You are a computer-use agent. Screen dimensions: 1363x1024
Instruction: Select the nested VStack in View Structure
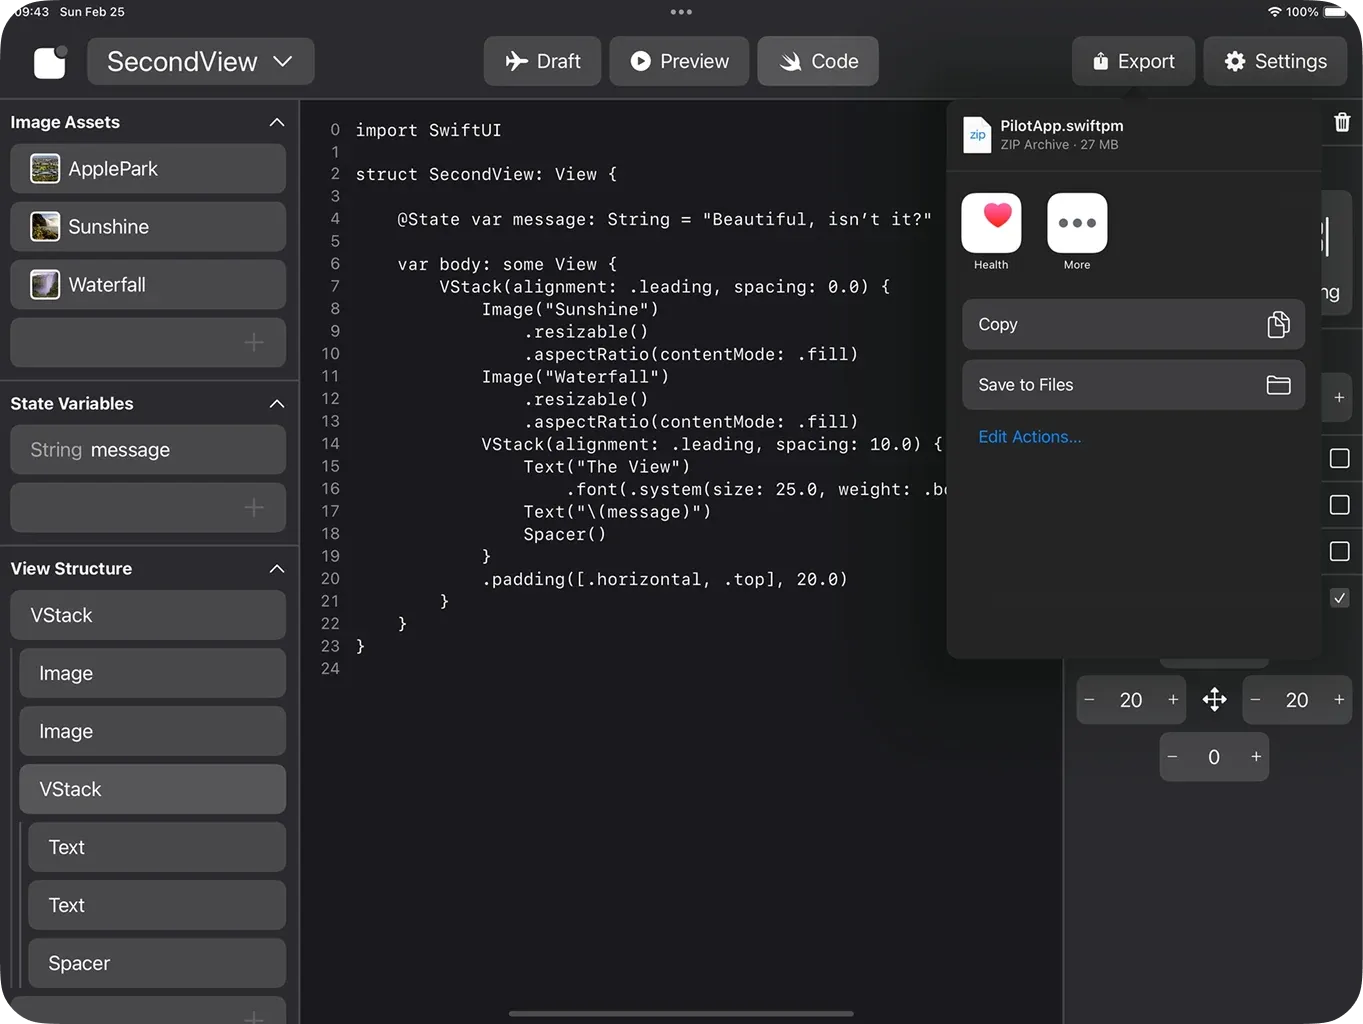click(152, 789)
